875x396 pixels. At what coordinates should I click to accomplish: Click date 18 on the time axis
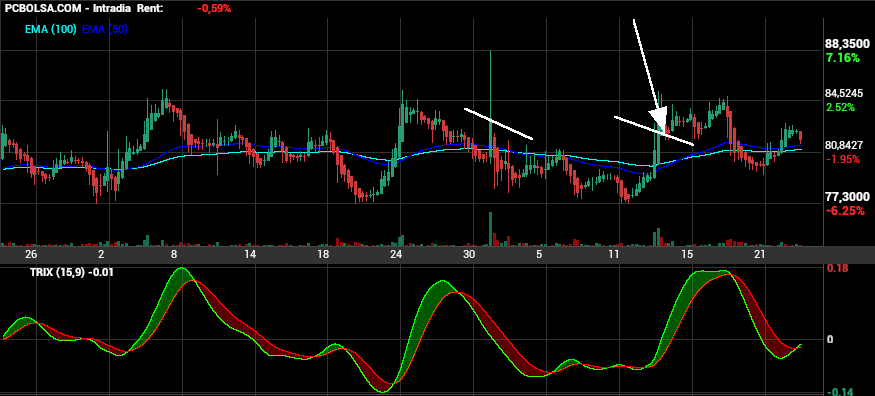[323, 255]
